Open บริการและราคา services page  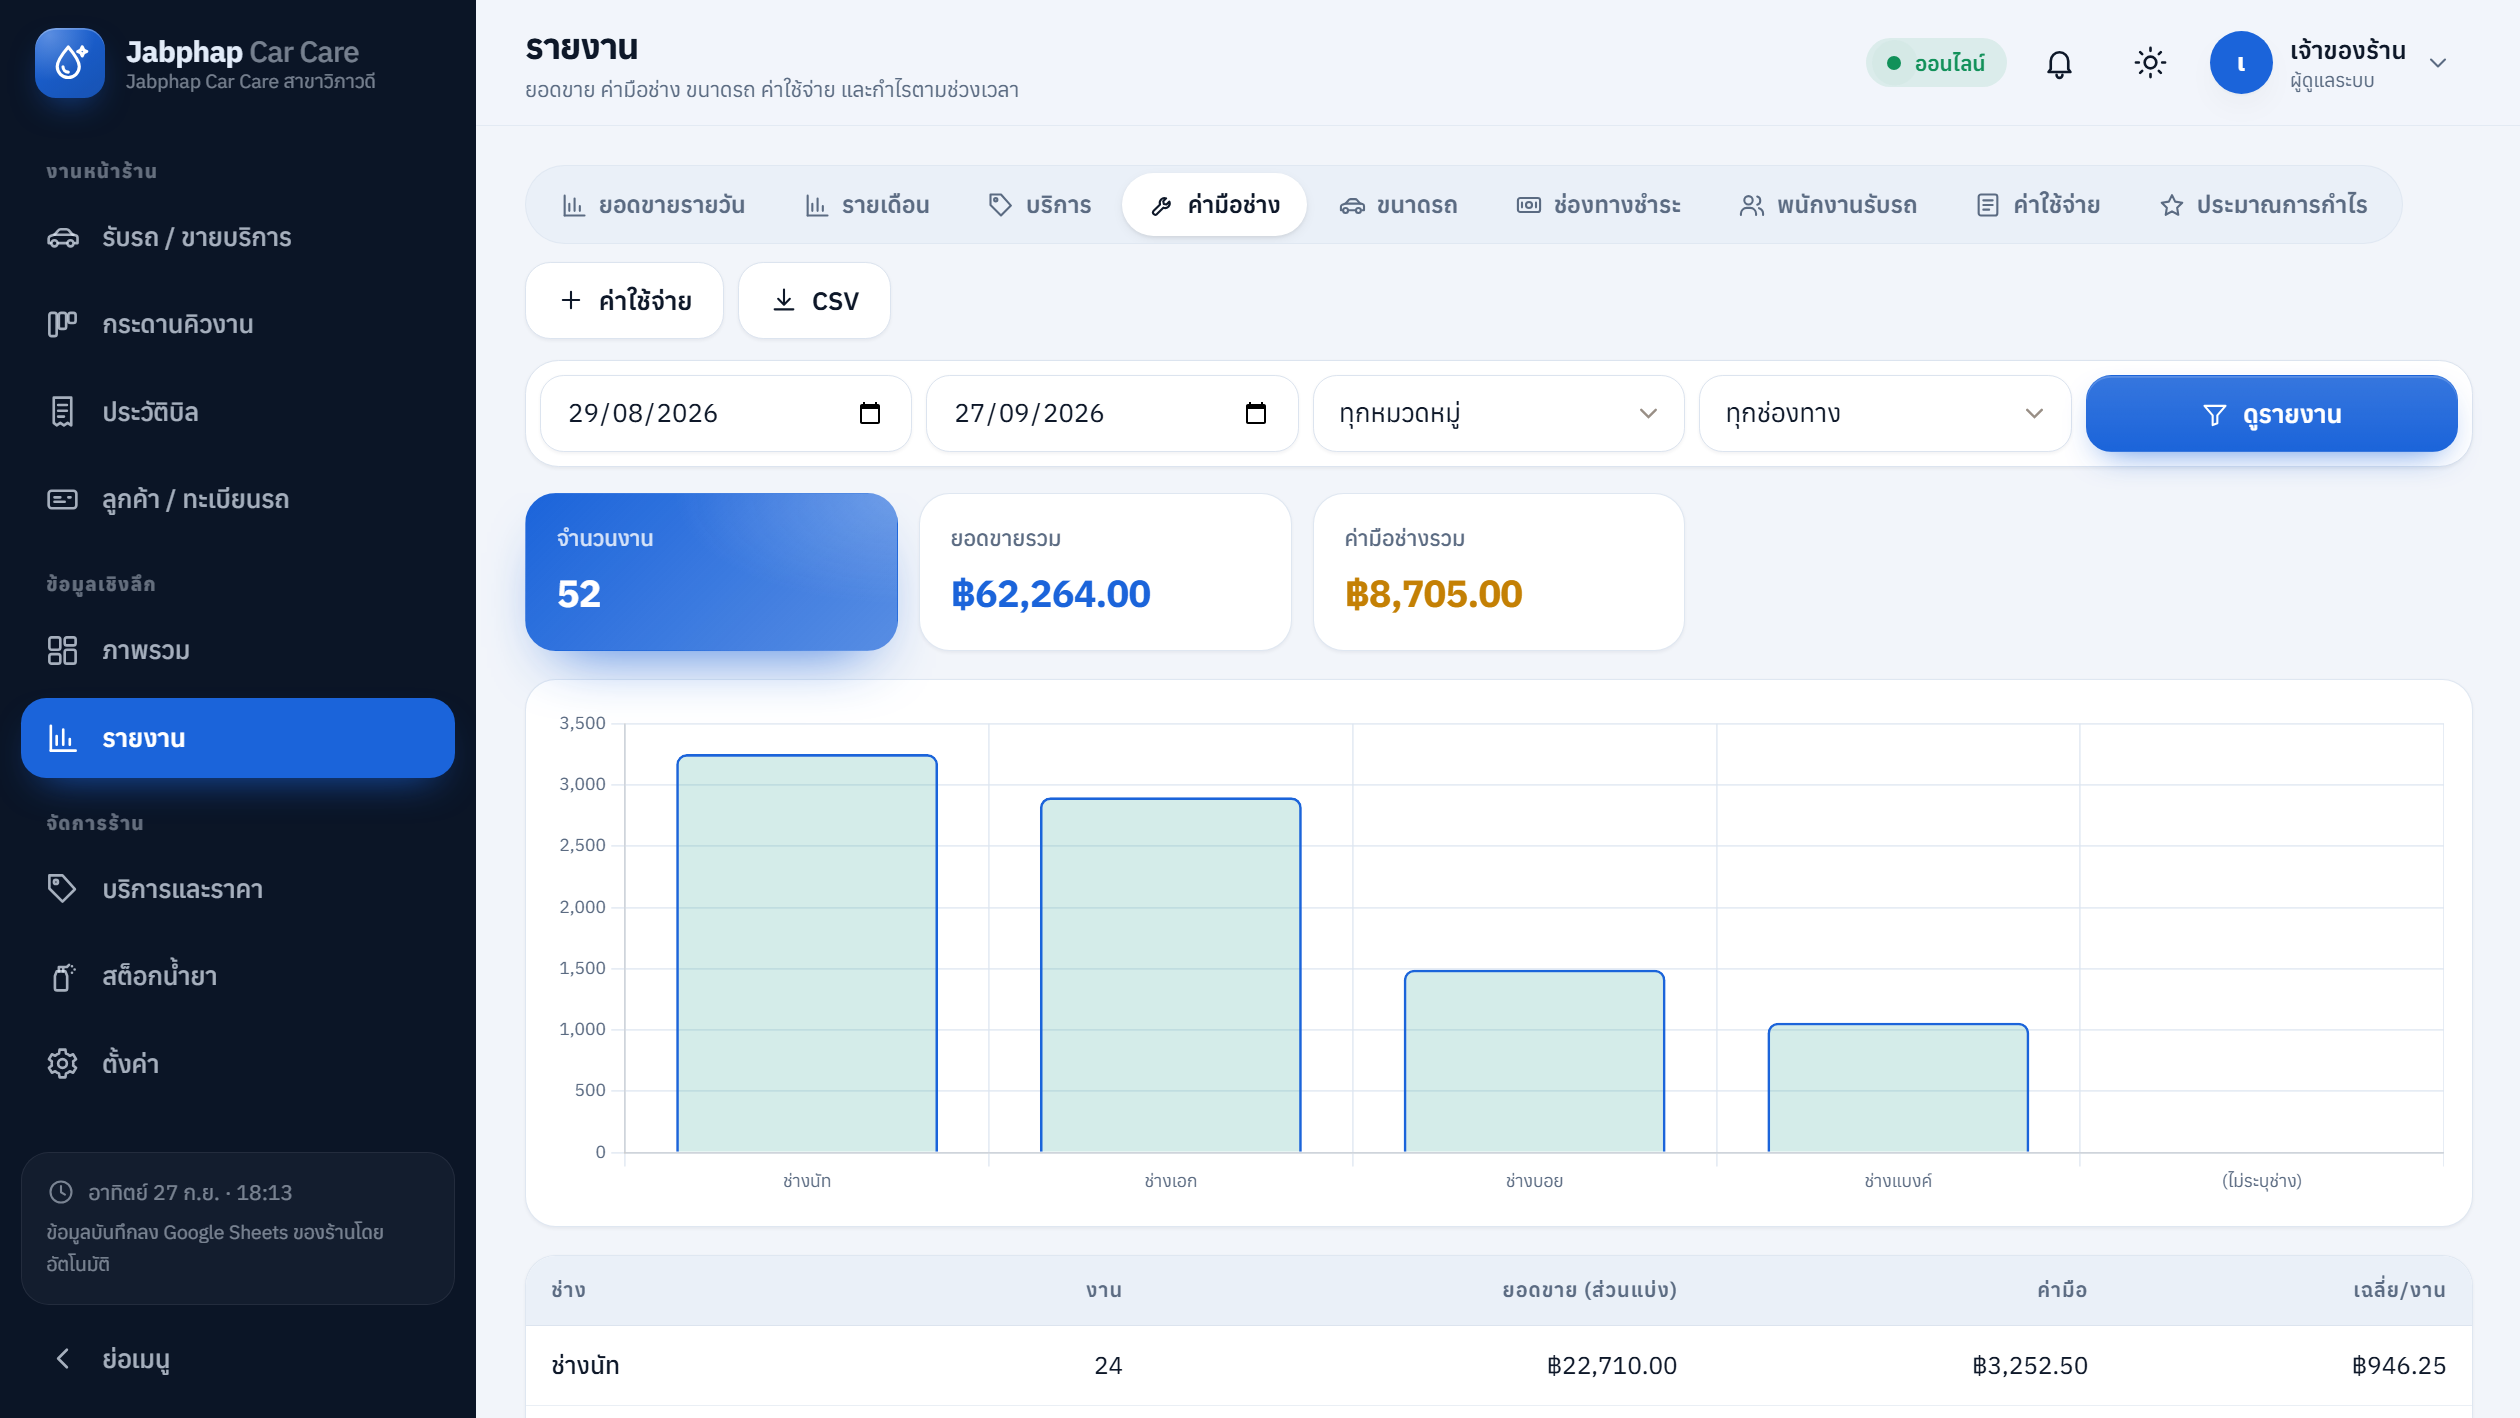[x=238, y=889]
